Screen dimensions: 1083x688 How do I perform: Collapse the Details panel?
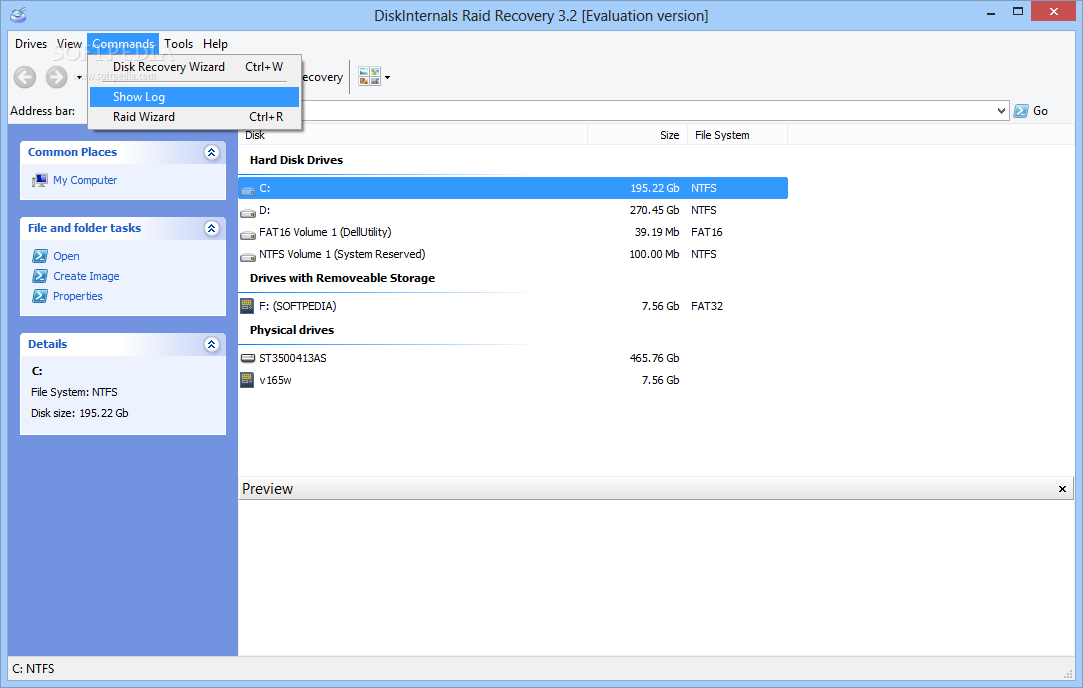(x=212, y=344)
